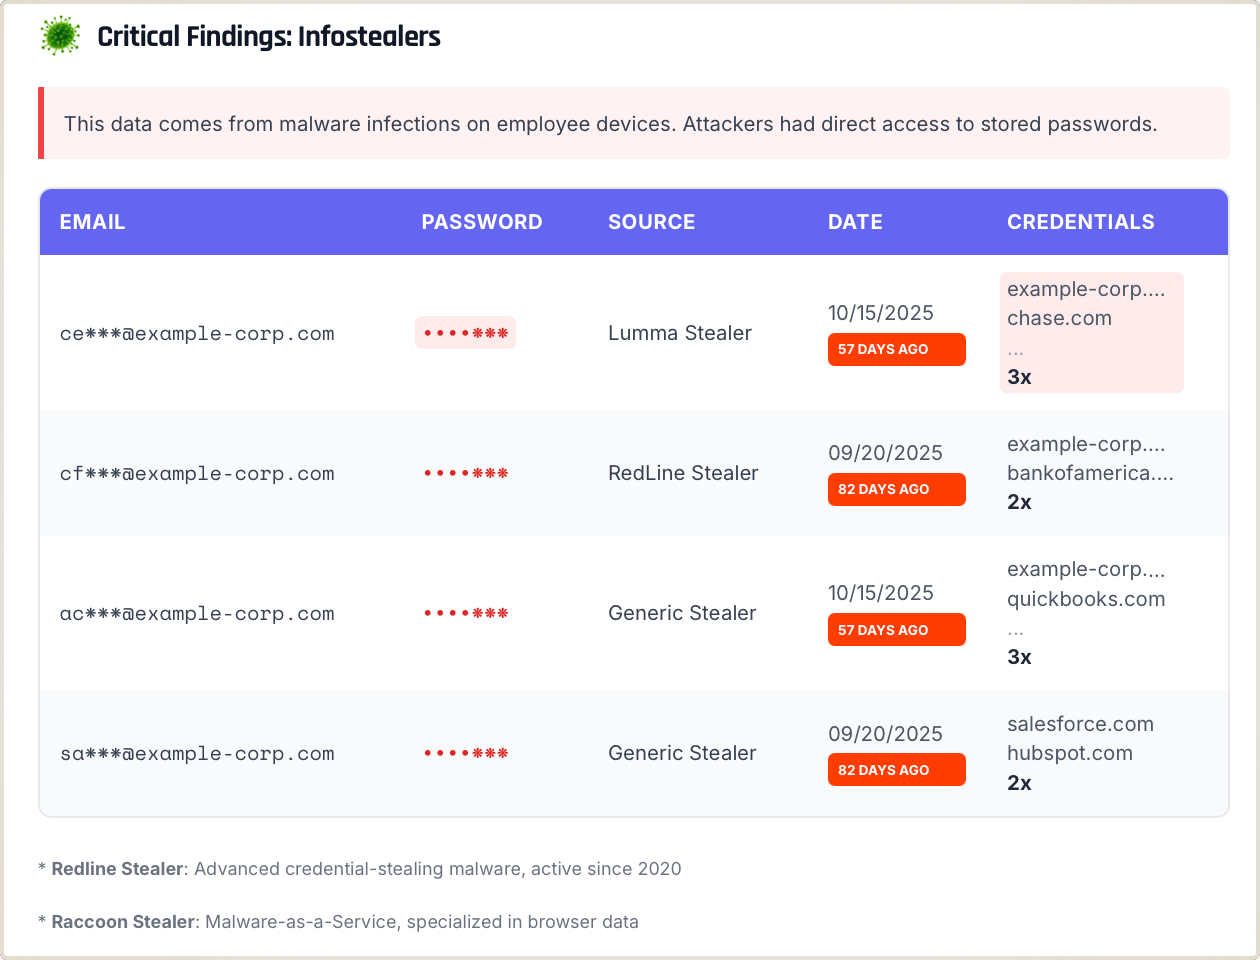
Task: Click the Redline Stealer footnote text
Action: click(x=360, y=868)
